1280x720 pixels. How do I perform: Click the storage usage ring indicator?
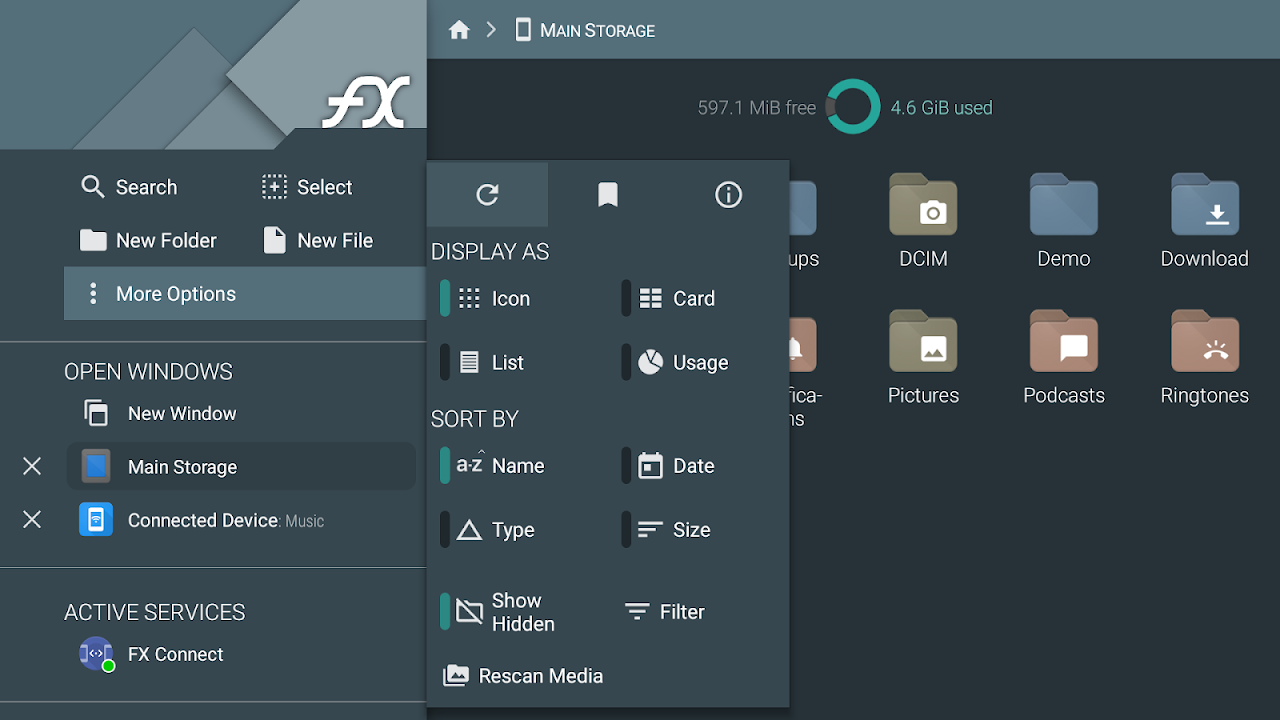click(x=852, y=106)
